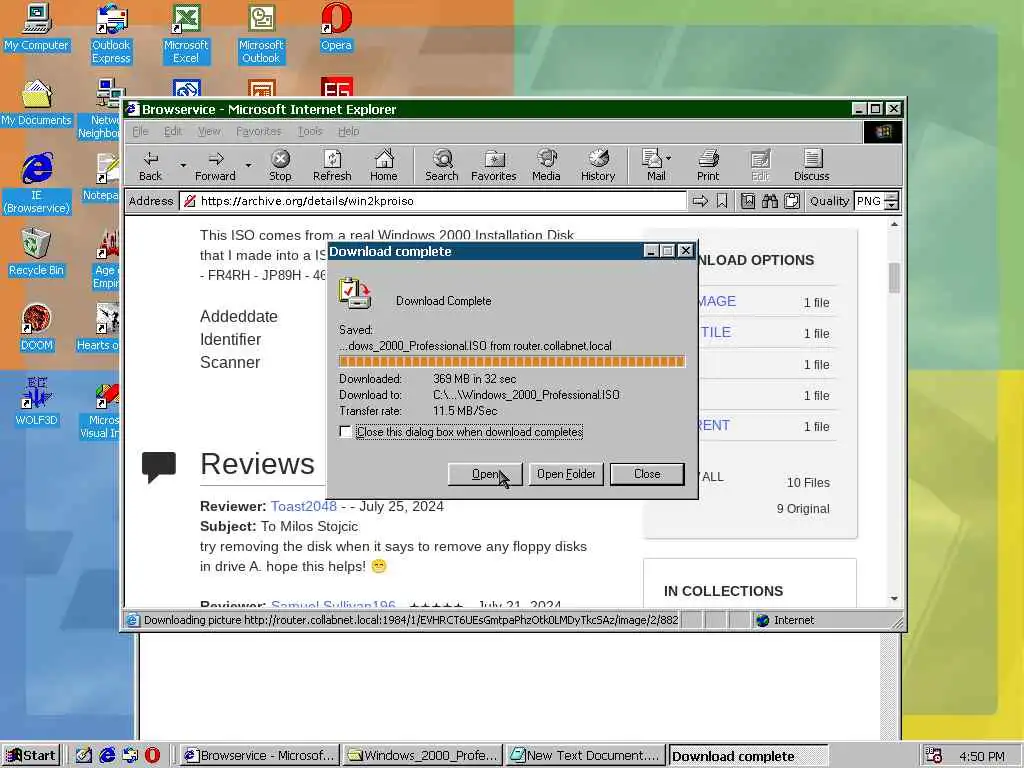Screen dimensions: 1024x768
Task: Click the Go arrow beside address bar
Action: coord(700,201)
